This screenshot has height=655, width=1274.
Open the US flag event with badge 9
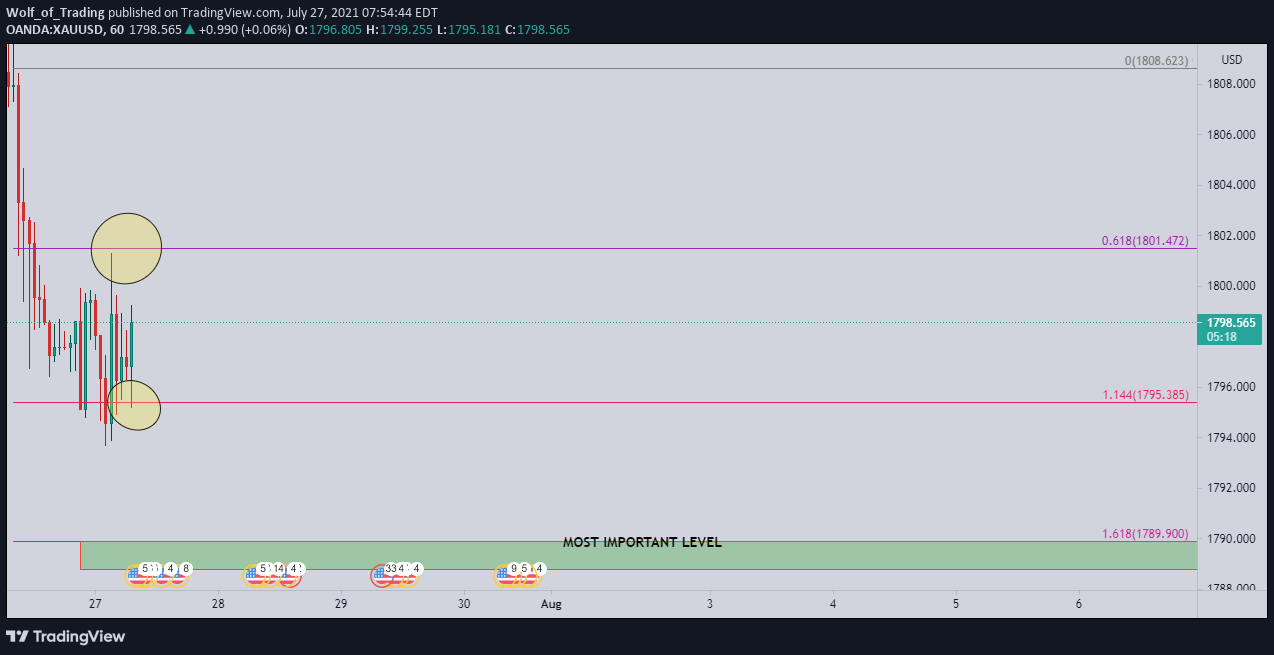coord(505,575)
